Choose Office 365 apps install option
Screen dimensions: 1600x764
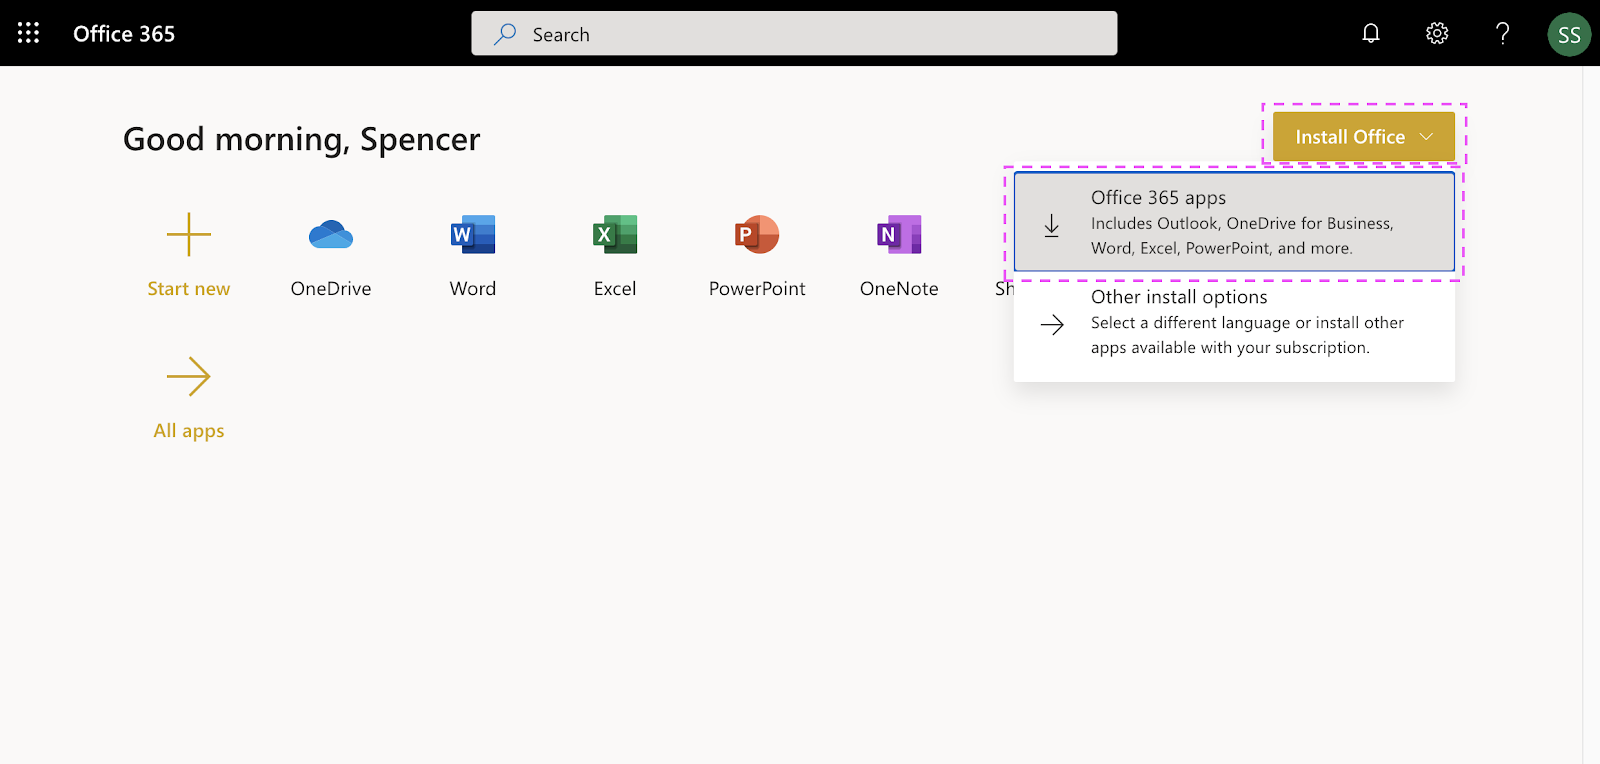tap(1234, 222)
